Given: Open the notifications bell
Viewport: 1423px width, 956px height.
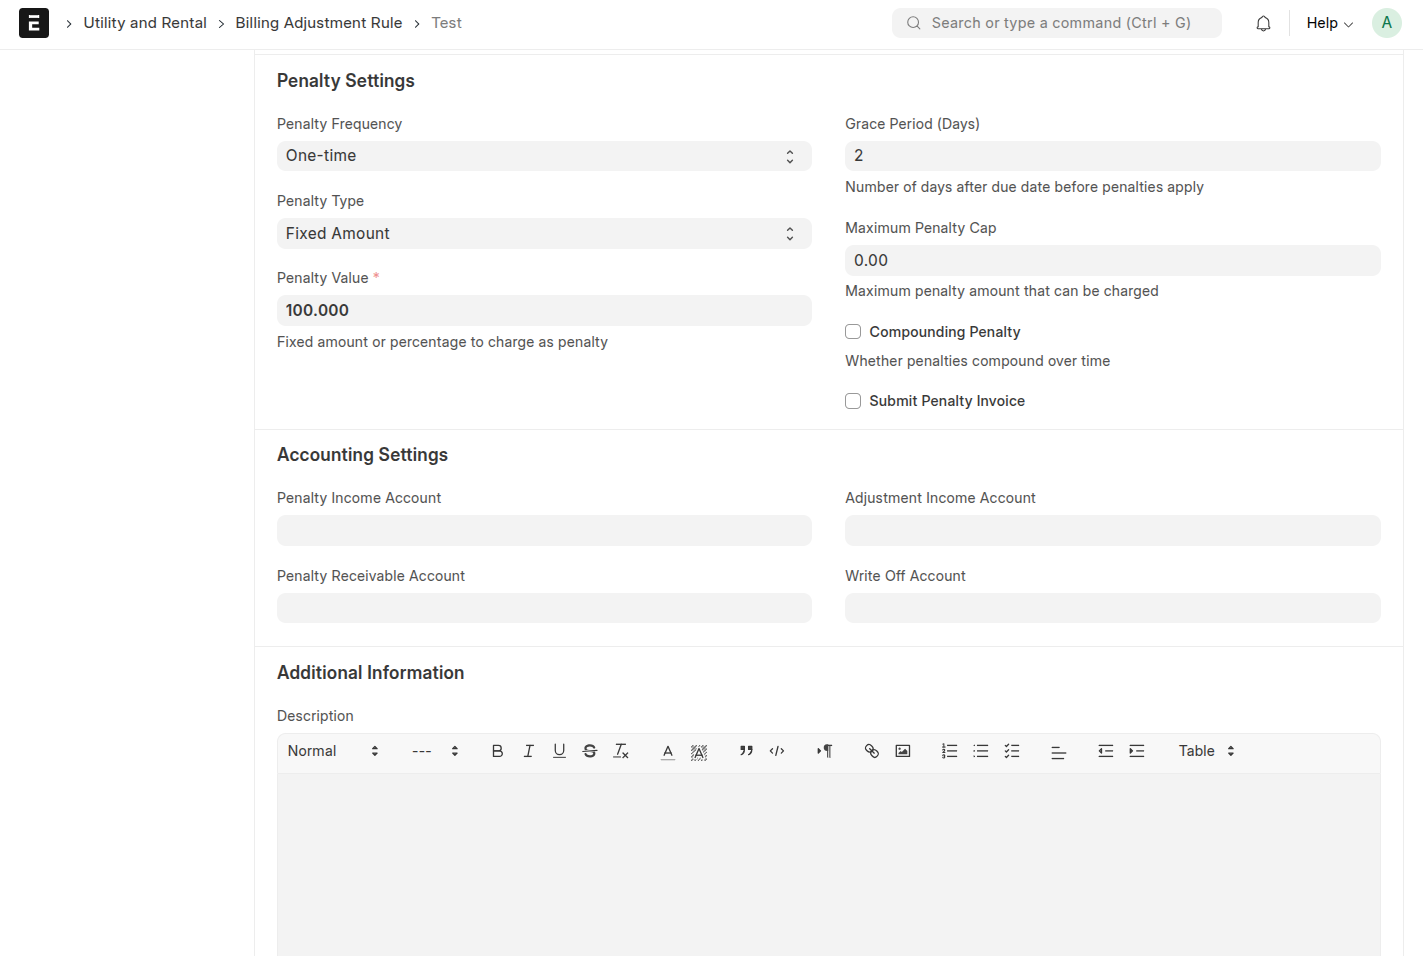Looking at the screenshot, I should 1263,23.
